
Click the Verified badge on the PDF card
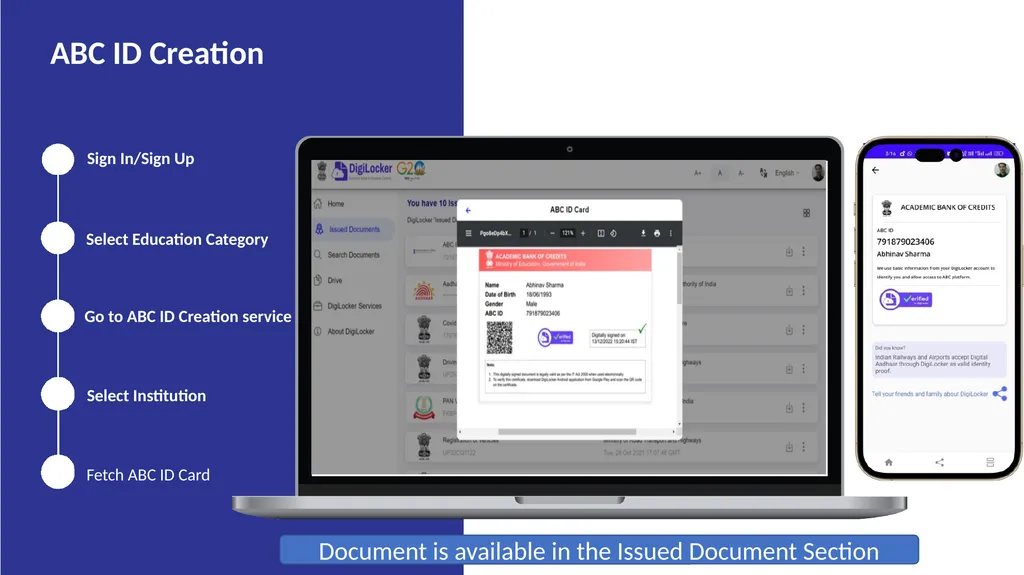[x=555, y=337]
